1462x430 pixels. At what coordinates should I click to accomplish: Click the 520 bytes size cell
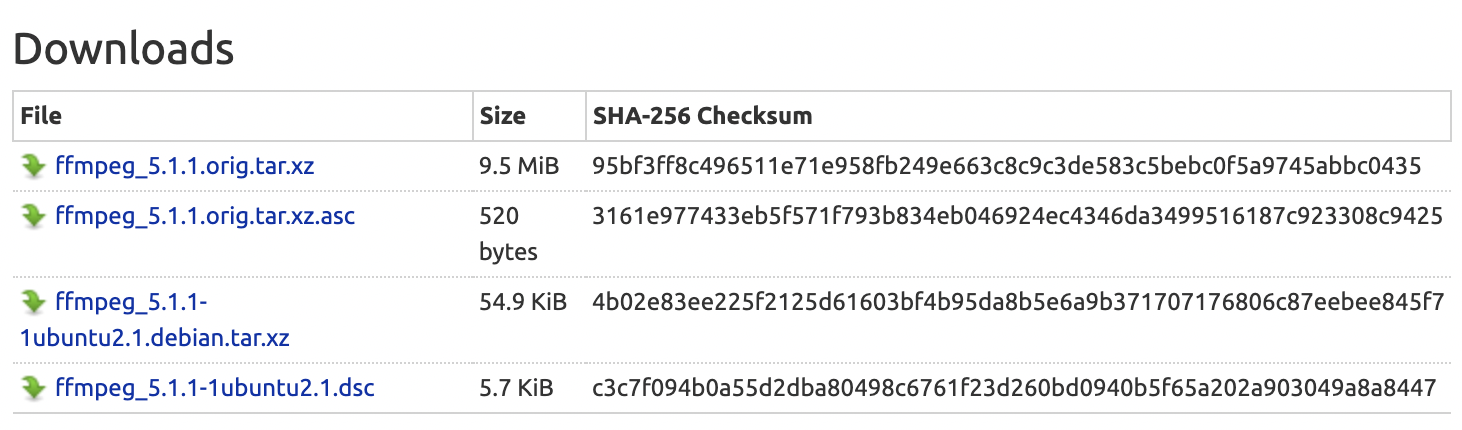(508, 234)
